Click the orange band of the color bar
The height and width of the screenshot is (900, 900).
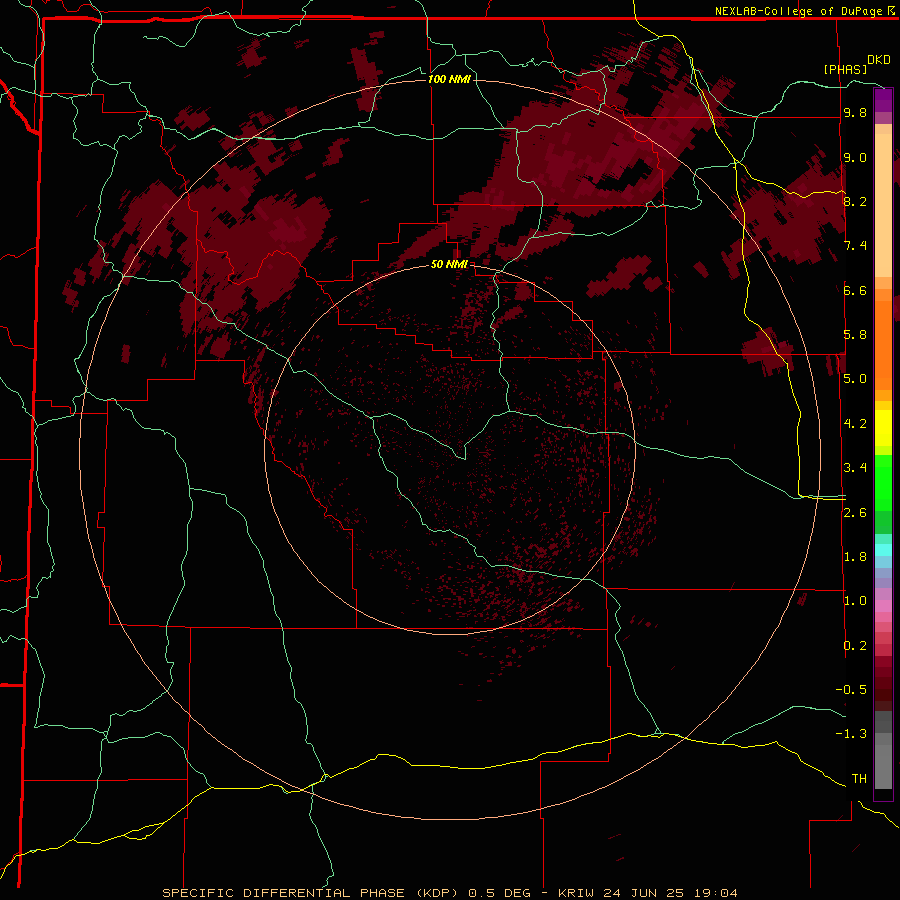coord(883,344)
